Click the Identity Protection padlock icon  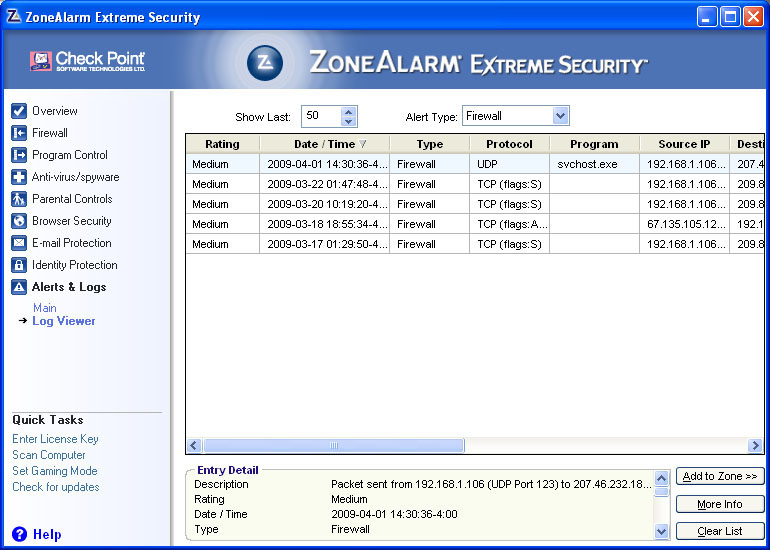pos(19,265)
